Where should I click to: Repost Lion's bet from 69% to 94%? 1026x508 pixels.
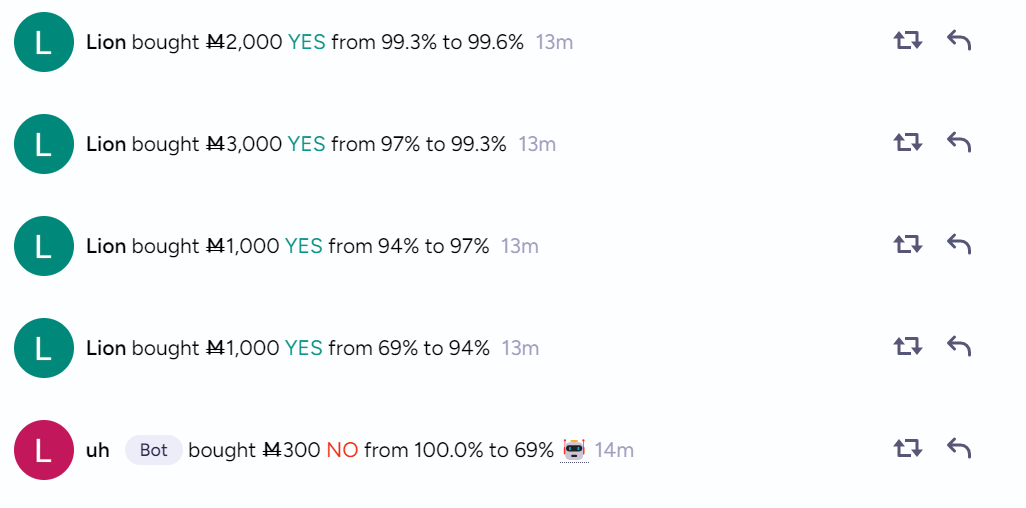pyautogui.click(x=908, y=346)
